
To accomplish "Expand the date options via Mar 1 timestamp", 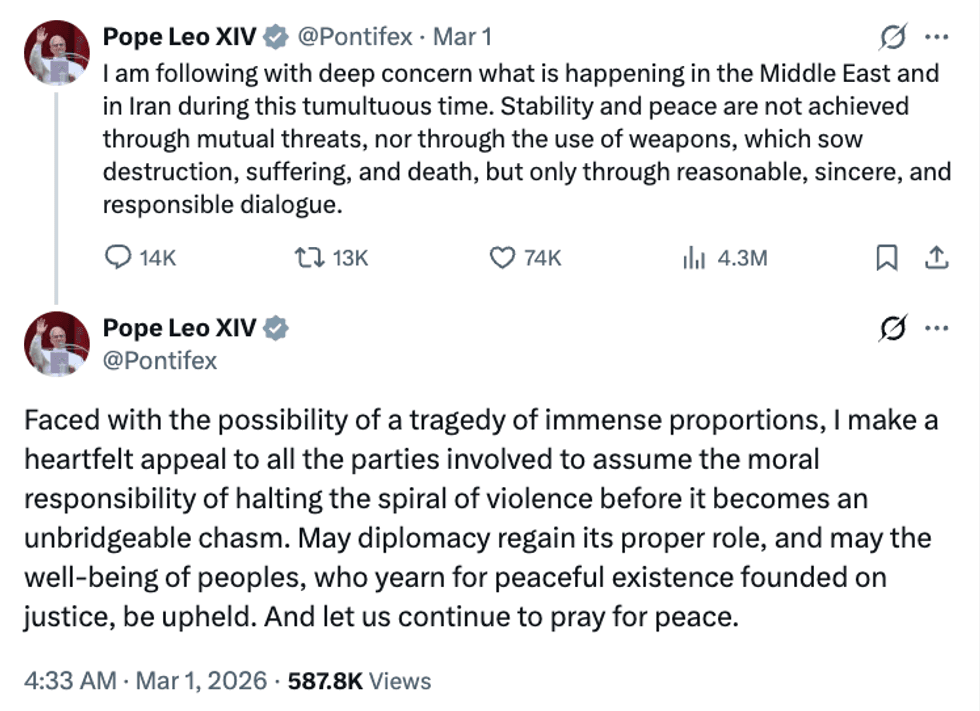I will [x=463, y=37].
